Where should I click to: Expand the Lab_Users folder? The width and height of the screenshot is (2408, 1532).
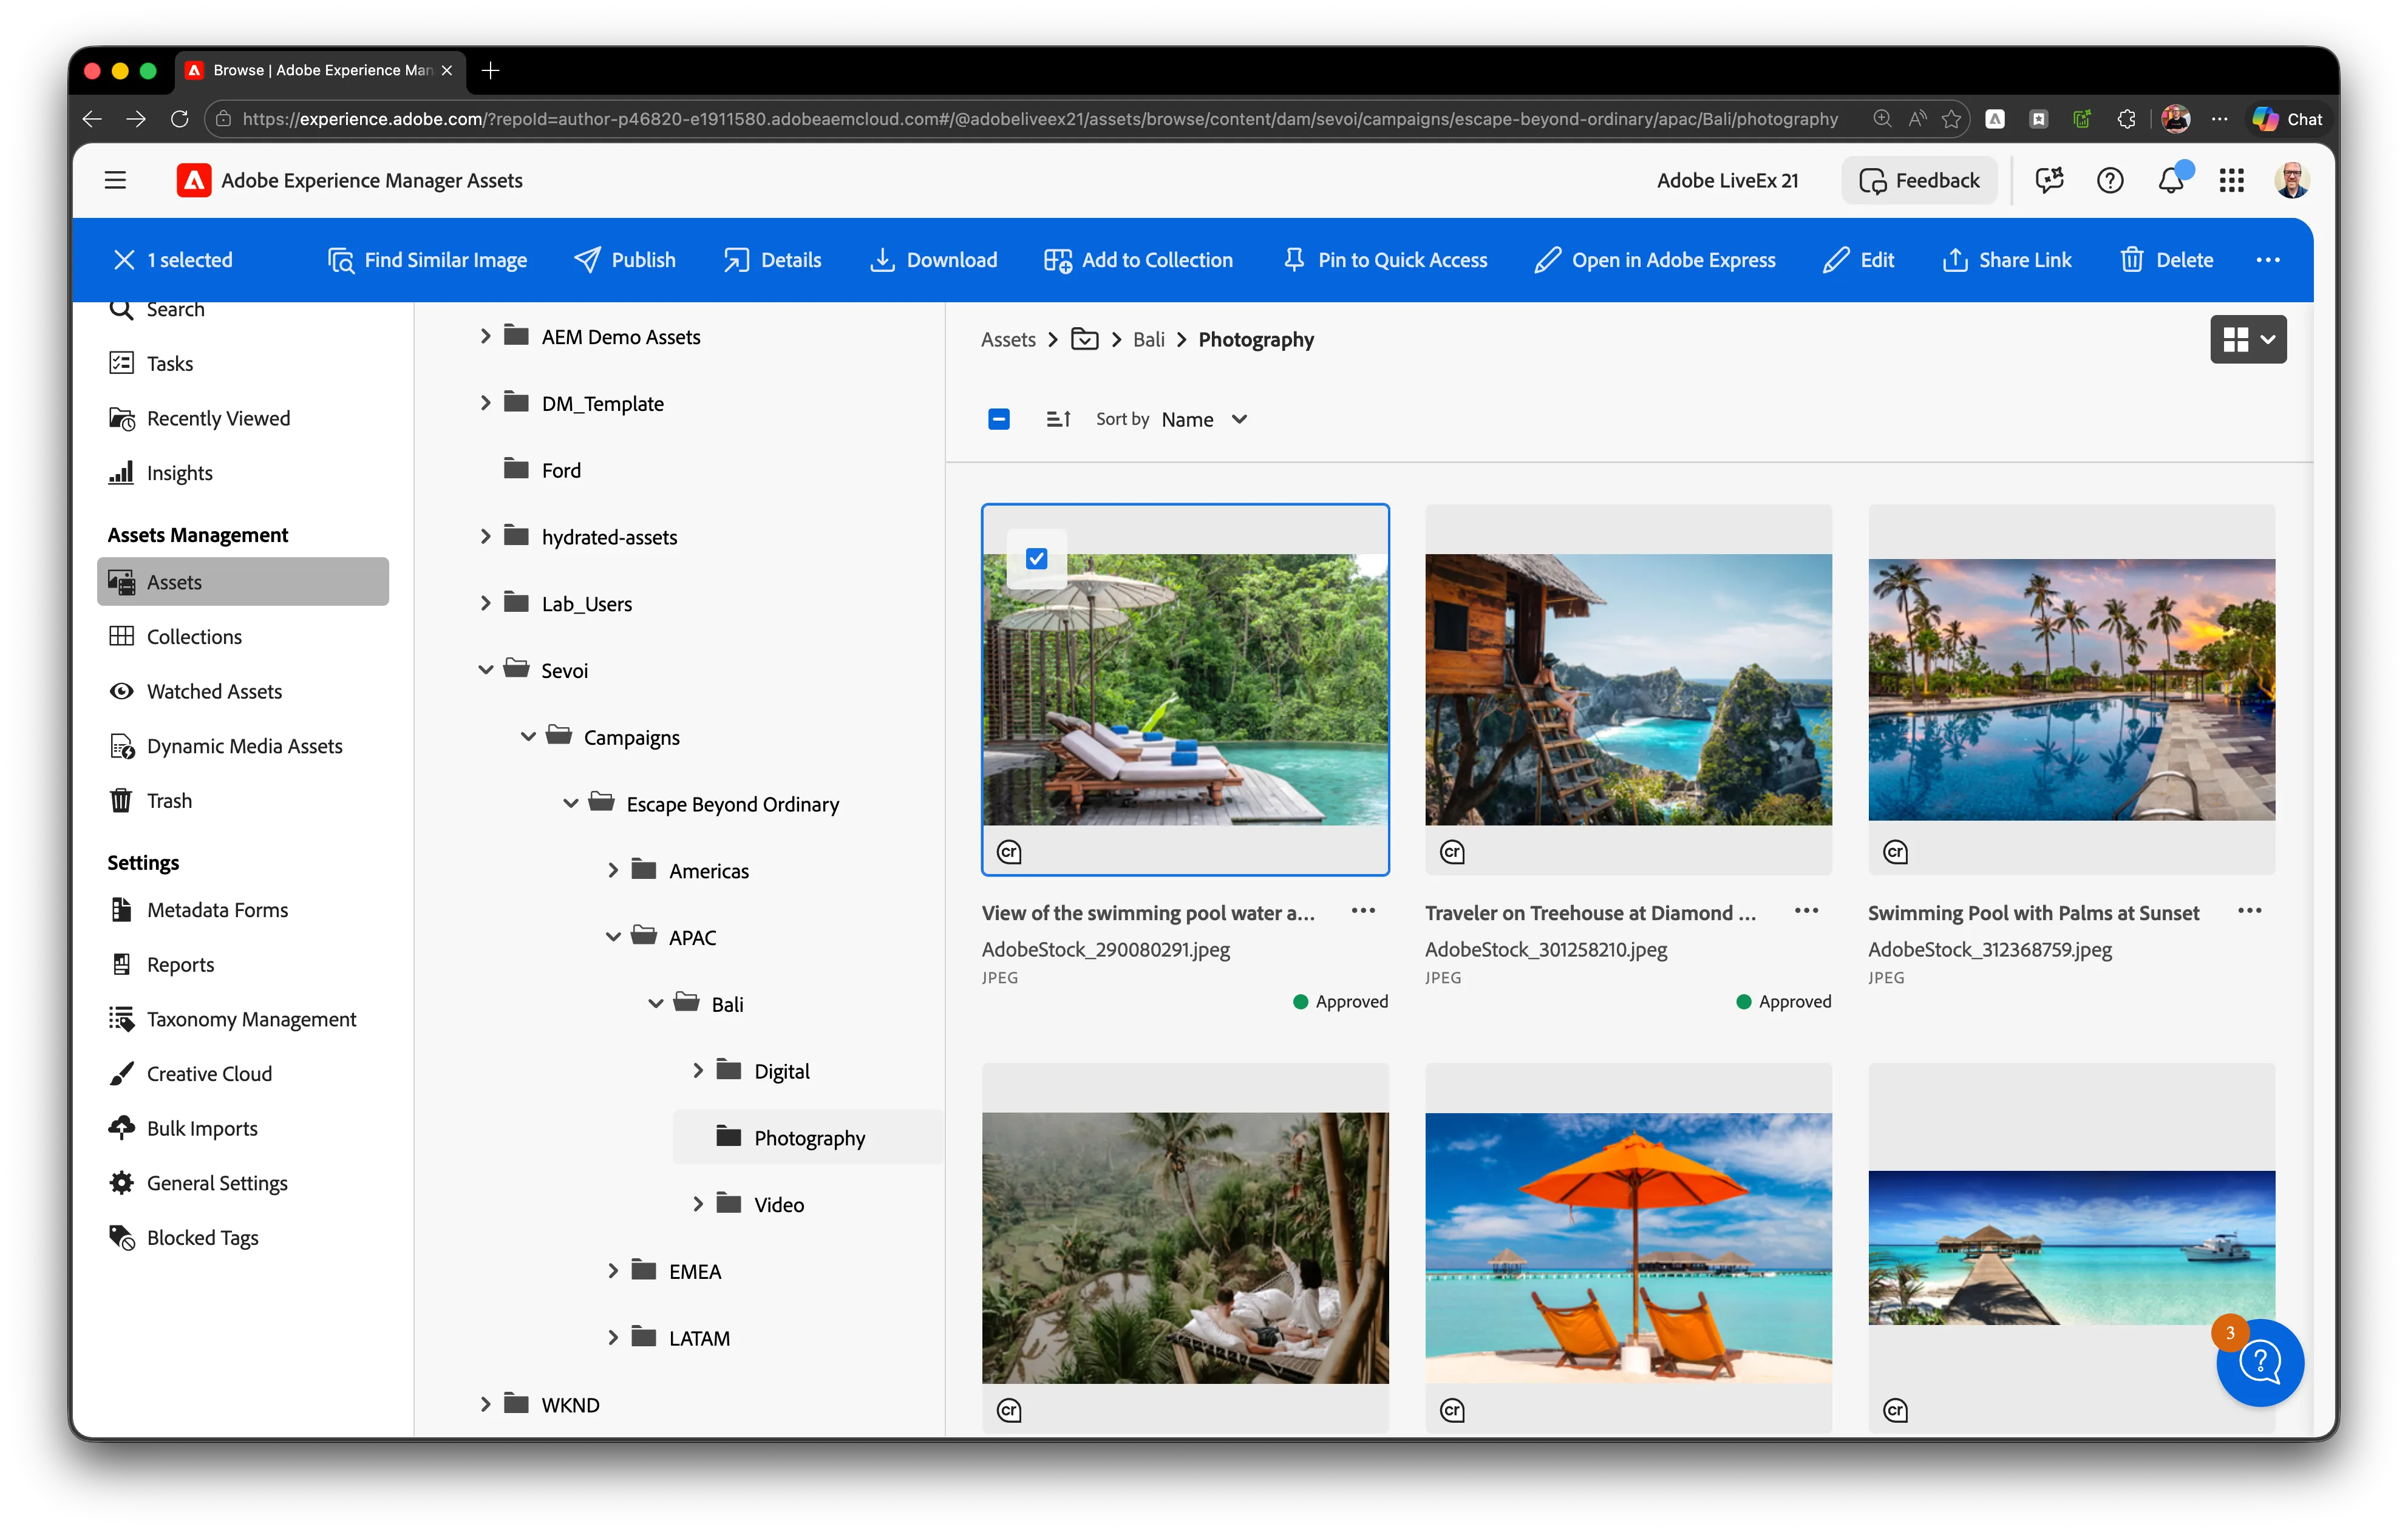pyautogui.click(x=485, y=603)
